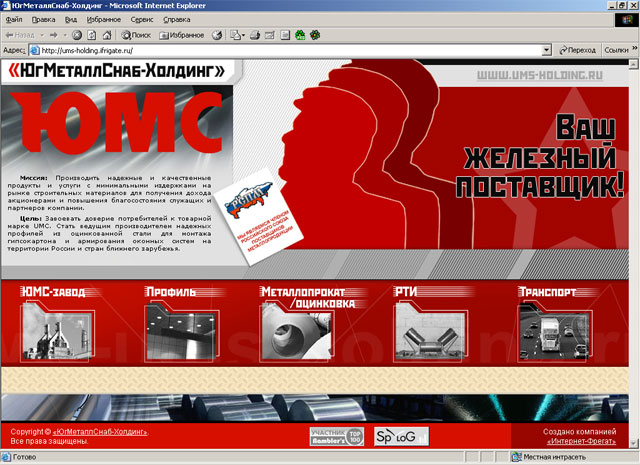Click the first green ICQ flower icon
The height and width of the screenshot is (465, 640).
point(300,35)
